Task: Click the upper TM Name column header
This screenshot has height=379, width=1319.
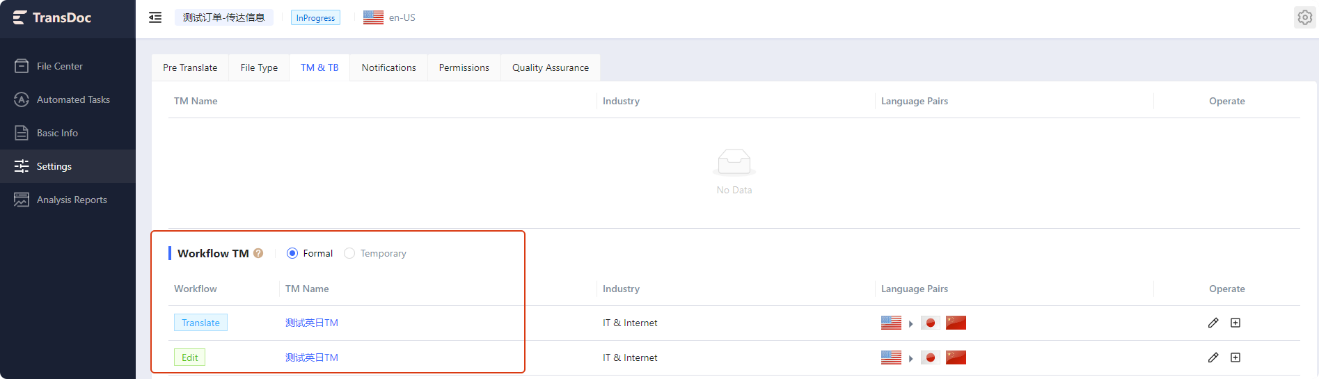Action: (x=196, y=101)
